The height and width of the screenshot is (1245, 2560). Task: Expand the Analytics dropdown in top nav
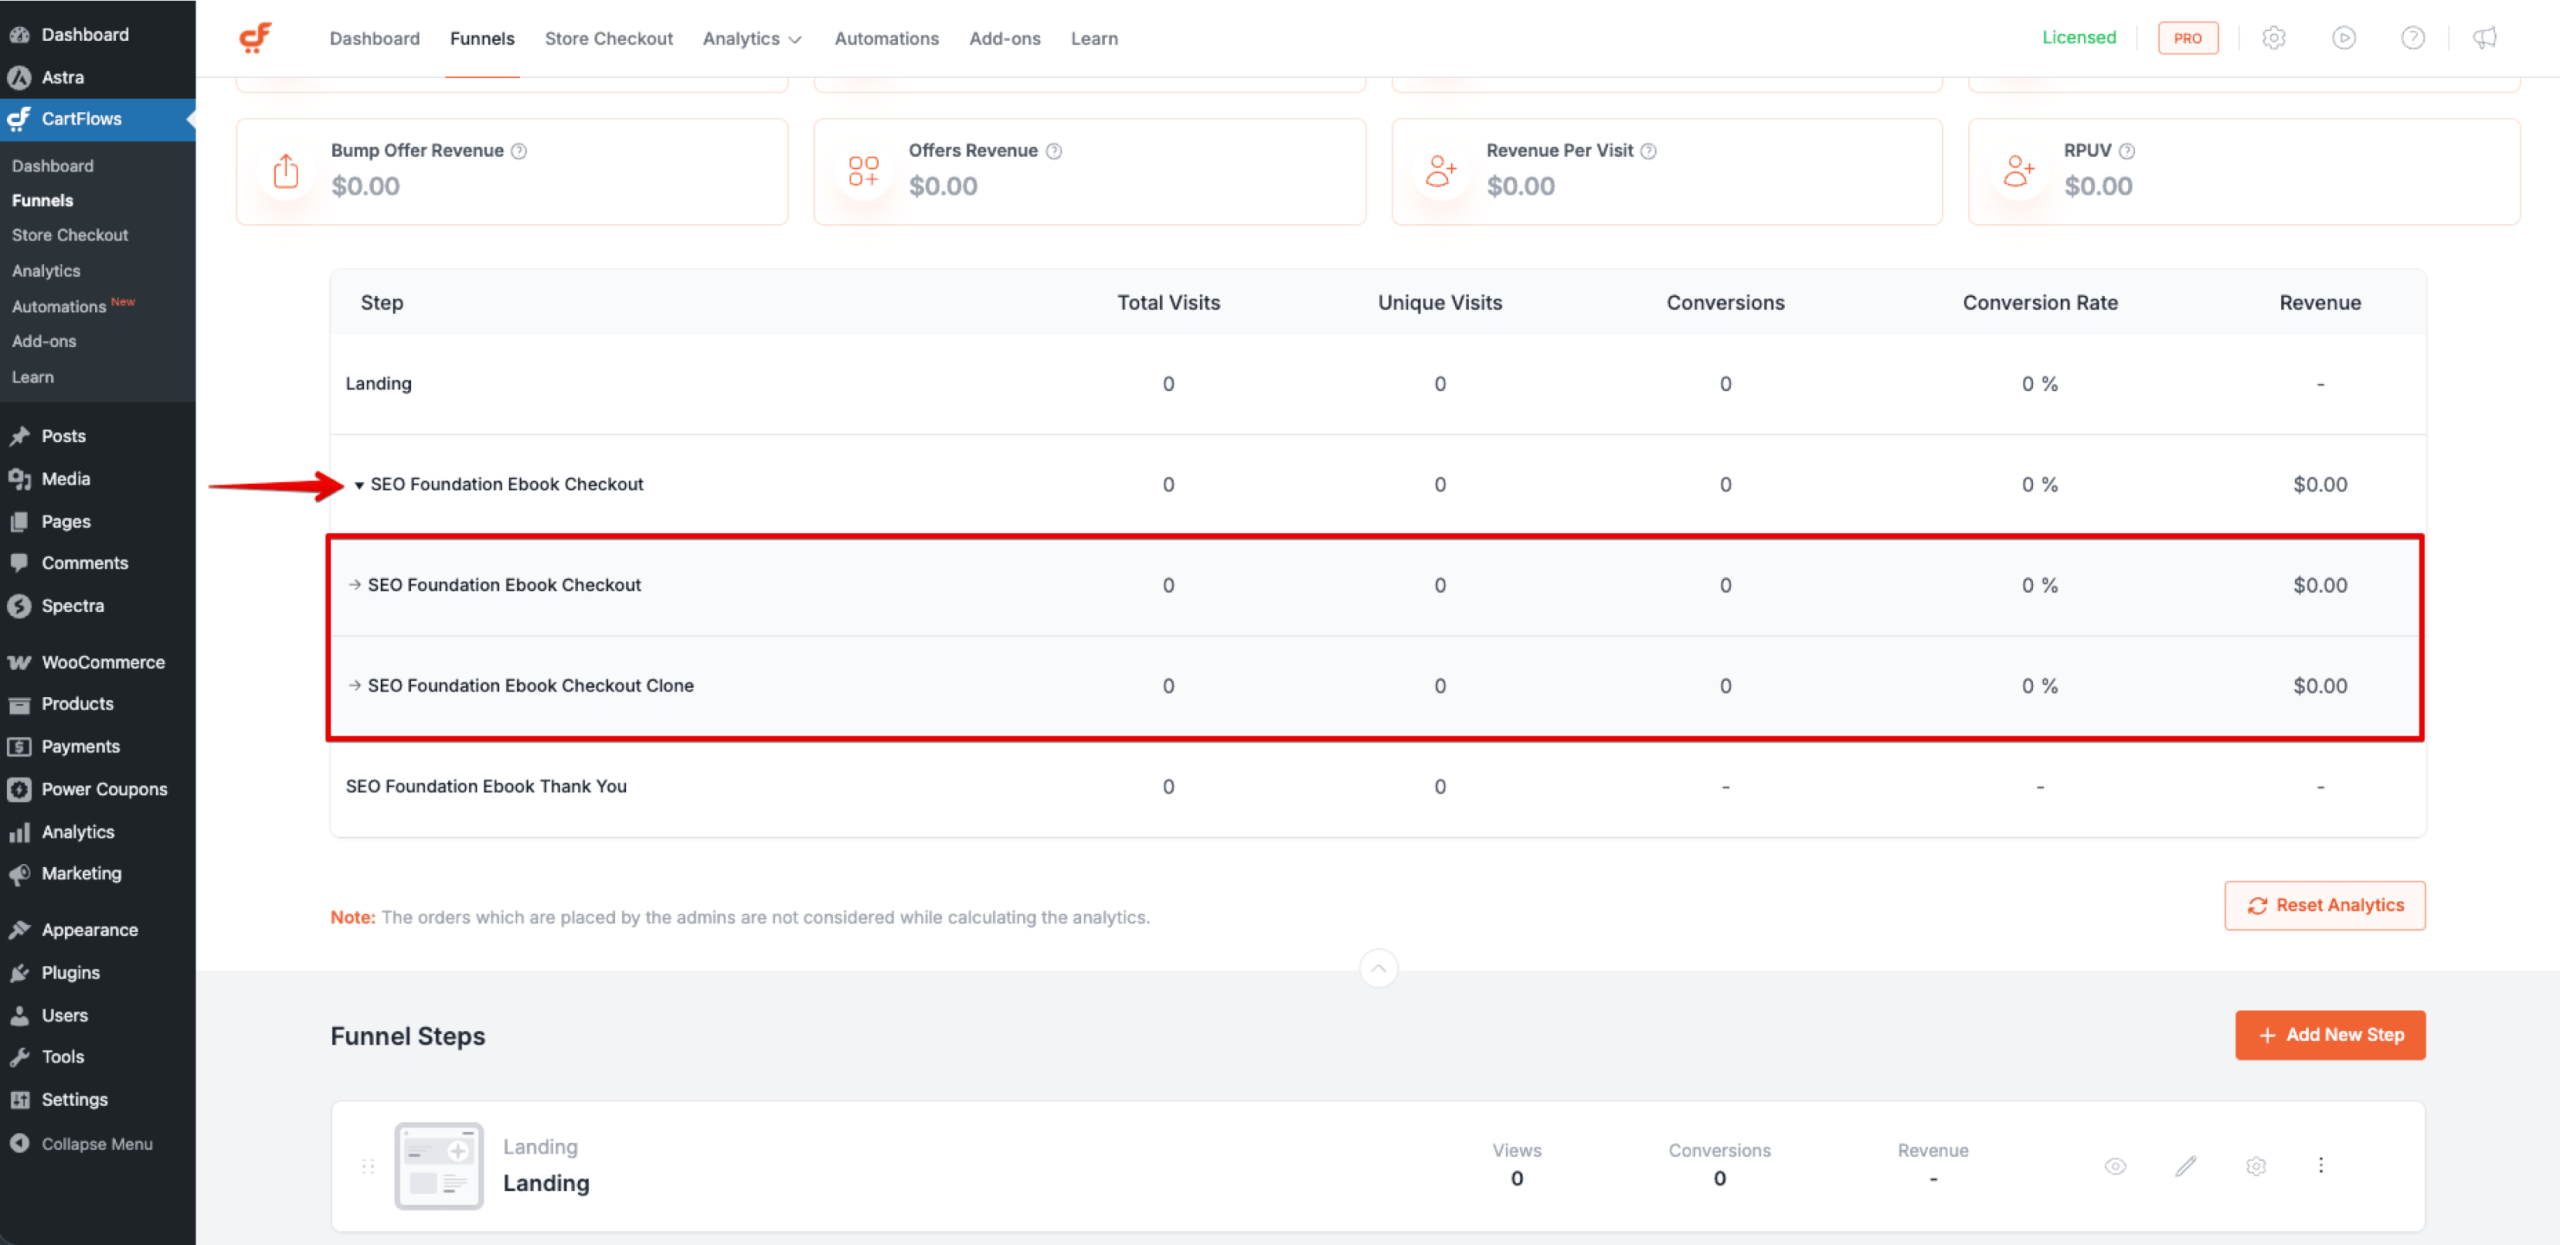click(x=752, y=39)
